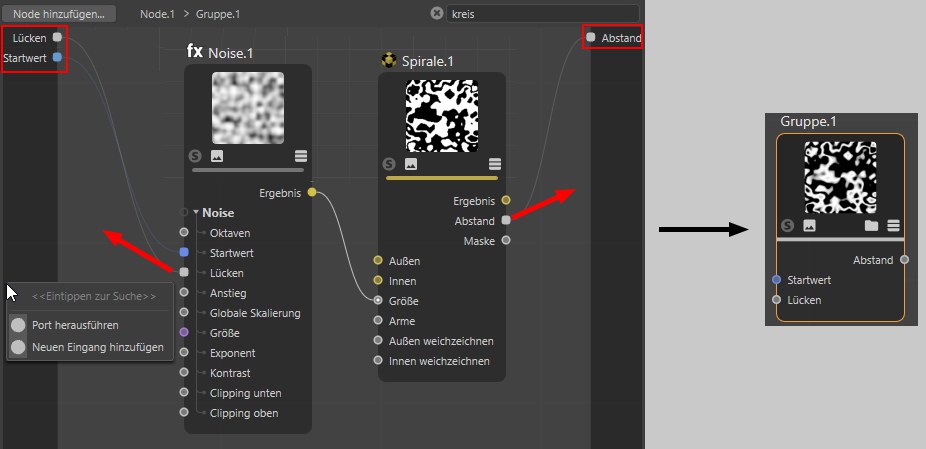Image resolution: width=926 pixels, height=449 pixels.
Task: Click the Lücken input port on Noise.1
Action: click(x=184, y=272)
